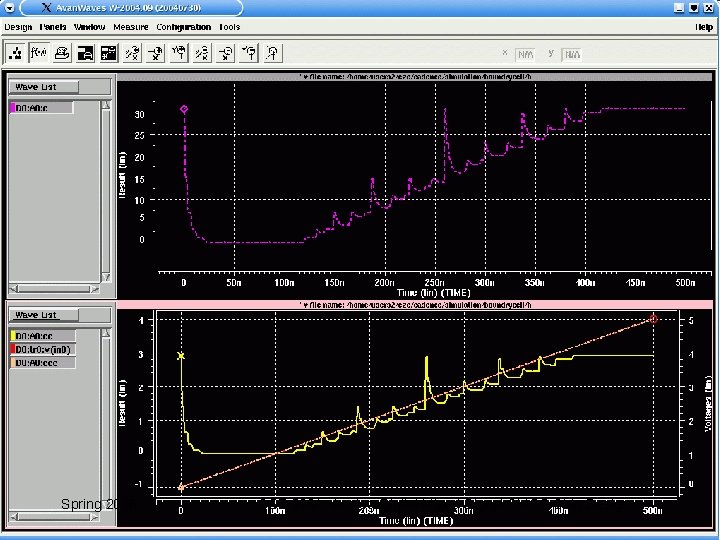Image resolution: width=720 pixels, height=540 pixels.
Task: Click the Y coordinate N/A field
Action: tap(572, 54)
